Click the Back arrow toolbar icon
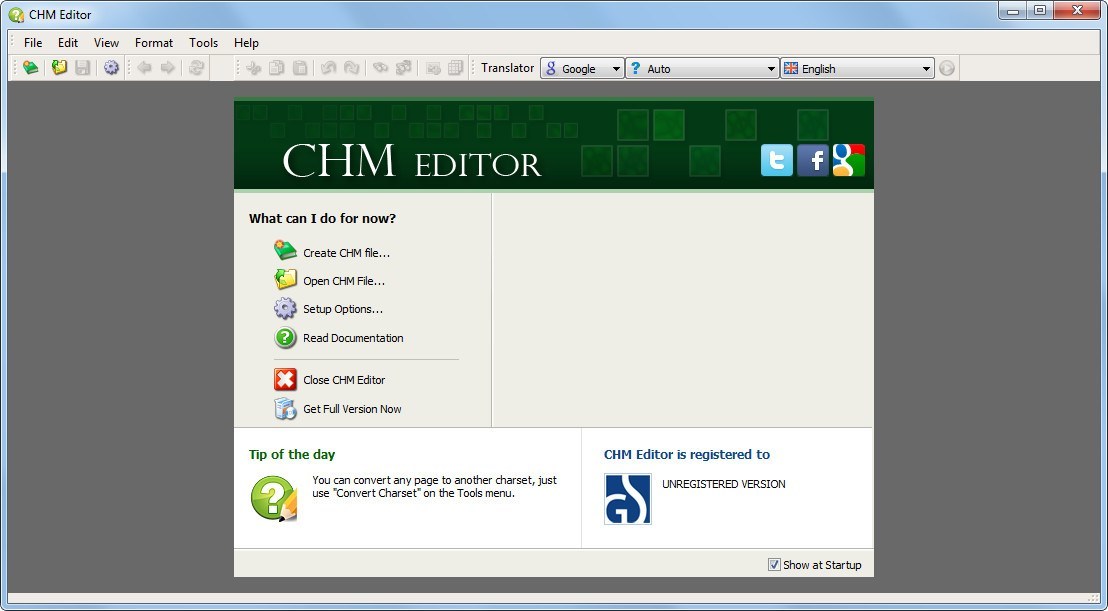 (x=145, y=68)
